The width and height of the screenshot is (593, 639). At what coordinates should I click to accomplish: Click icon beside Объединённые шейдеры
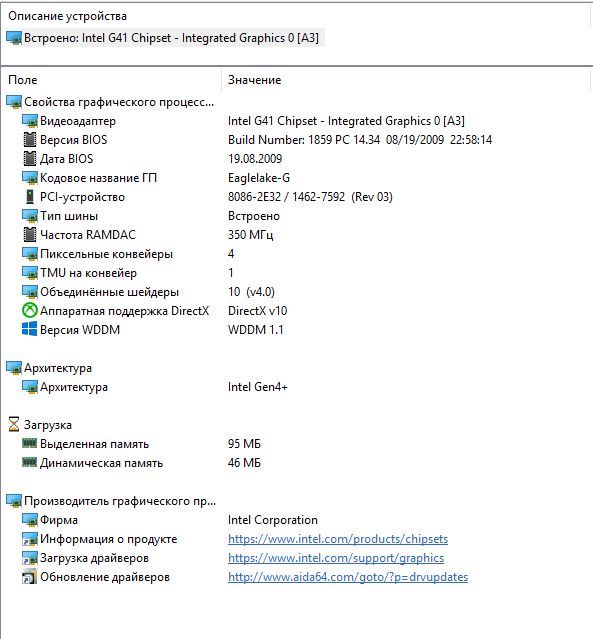tap(30, 292)
